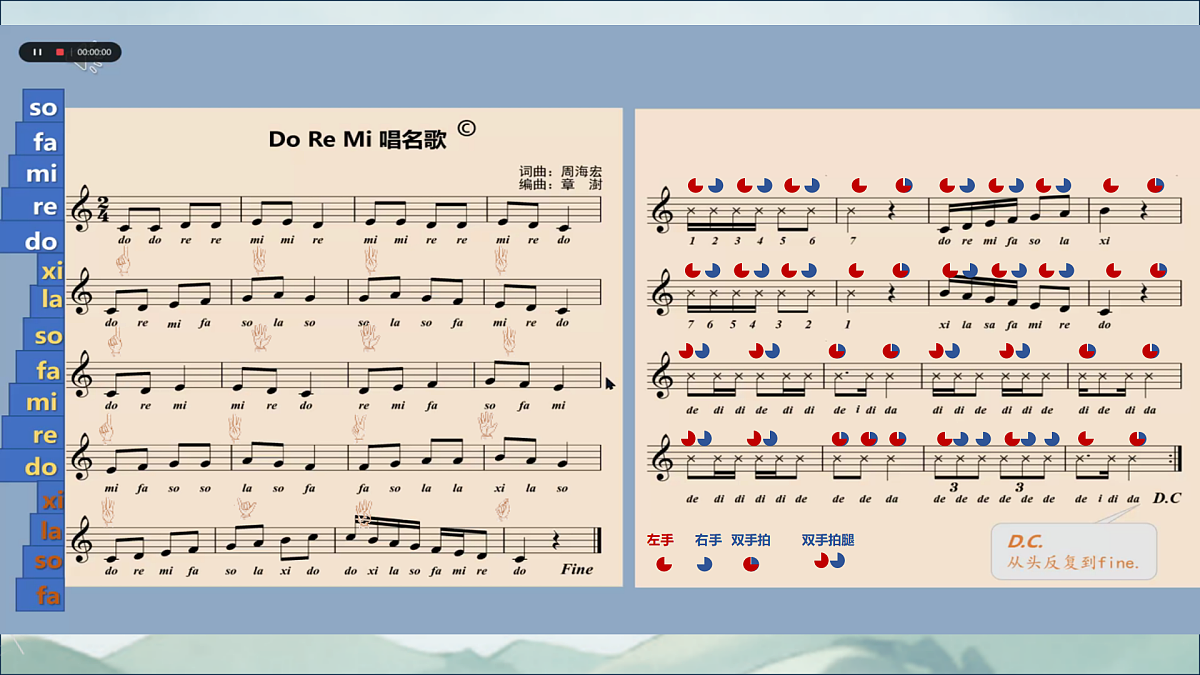Select the yellow re step
Screen dimensions: 1200x675
33,434
